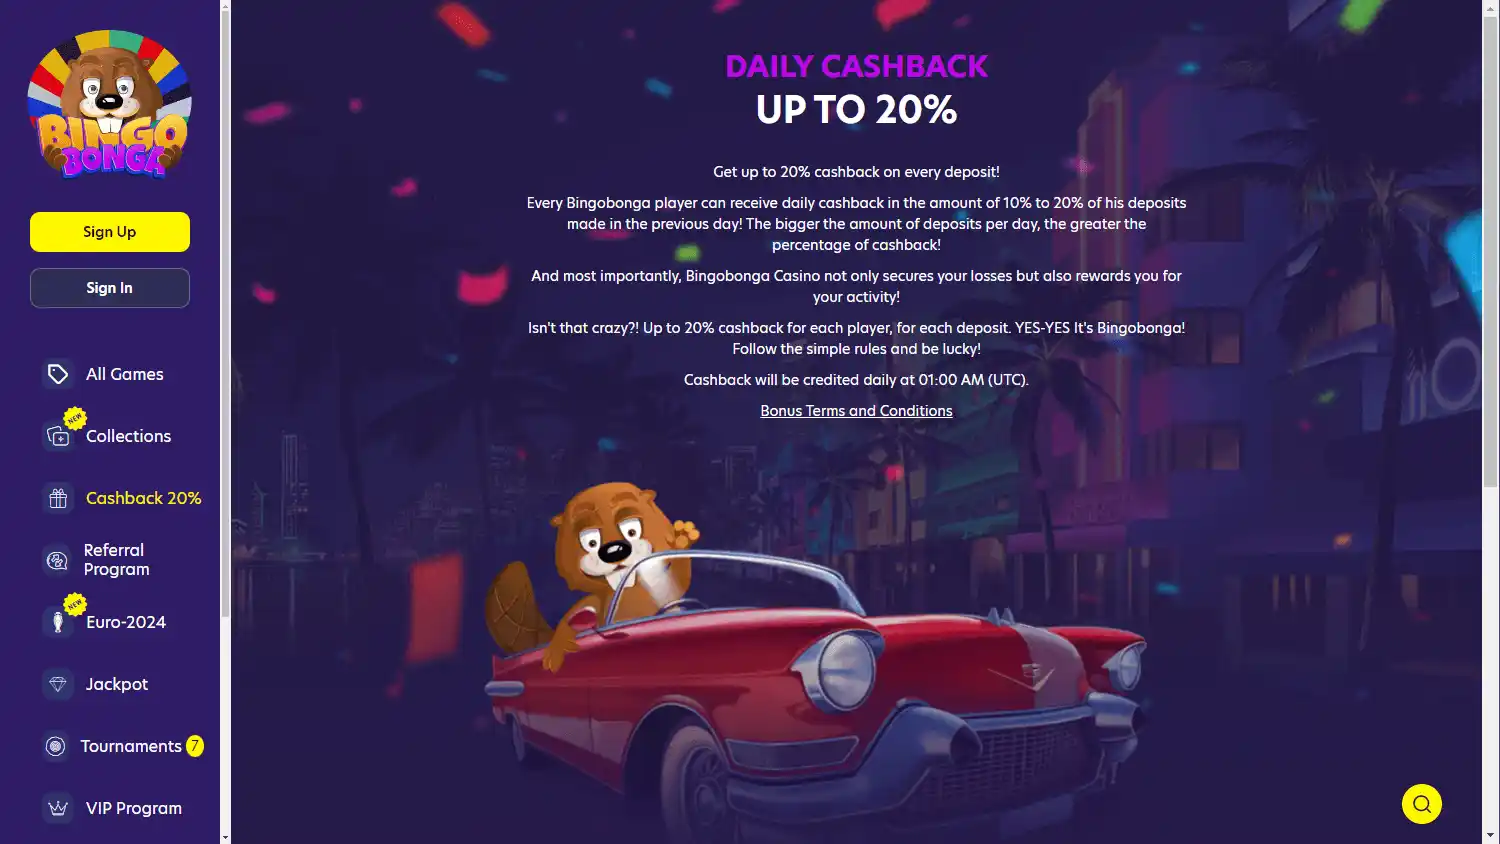
Task: Click the VIP Program crown icon
Action: (x=58, y=808)
